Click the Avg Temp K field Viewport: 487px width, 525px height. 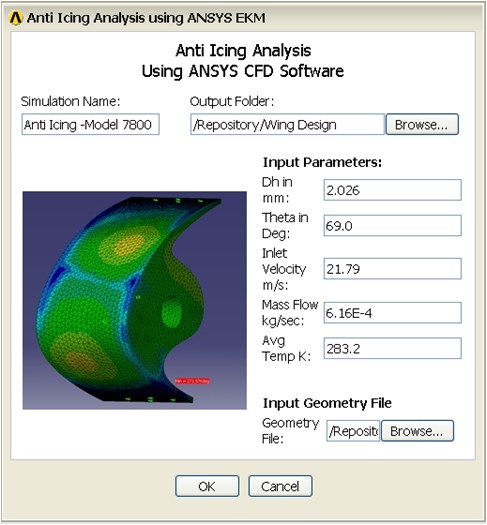392,349
